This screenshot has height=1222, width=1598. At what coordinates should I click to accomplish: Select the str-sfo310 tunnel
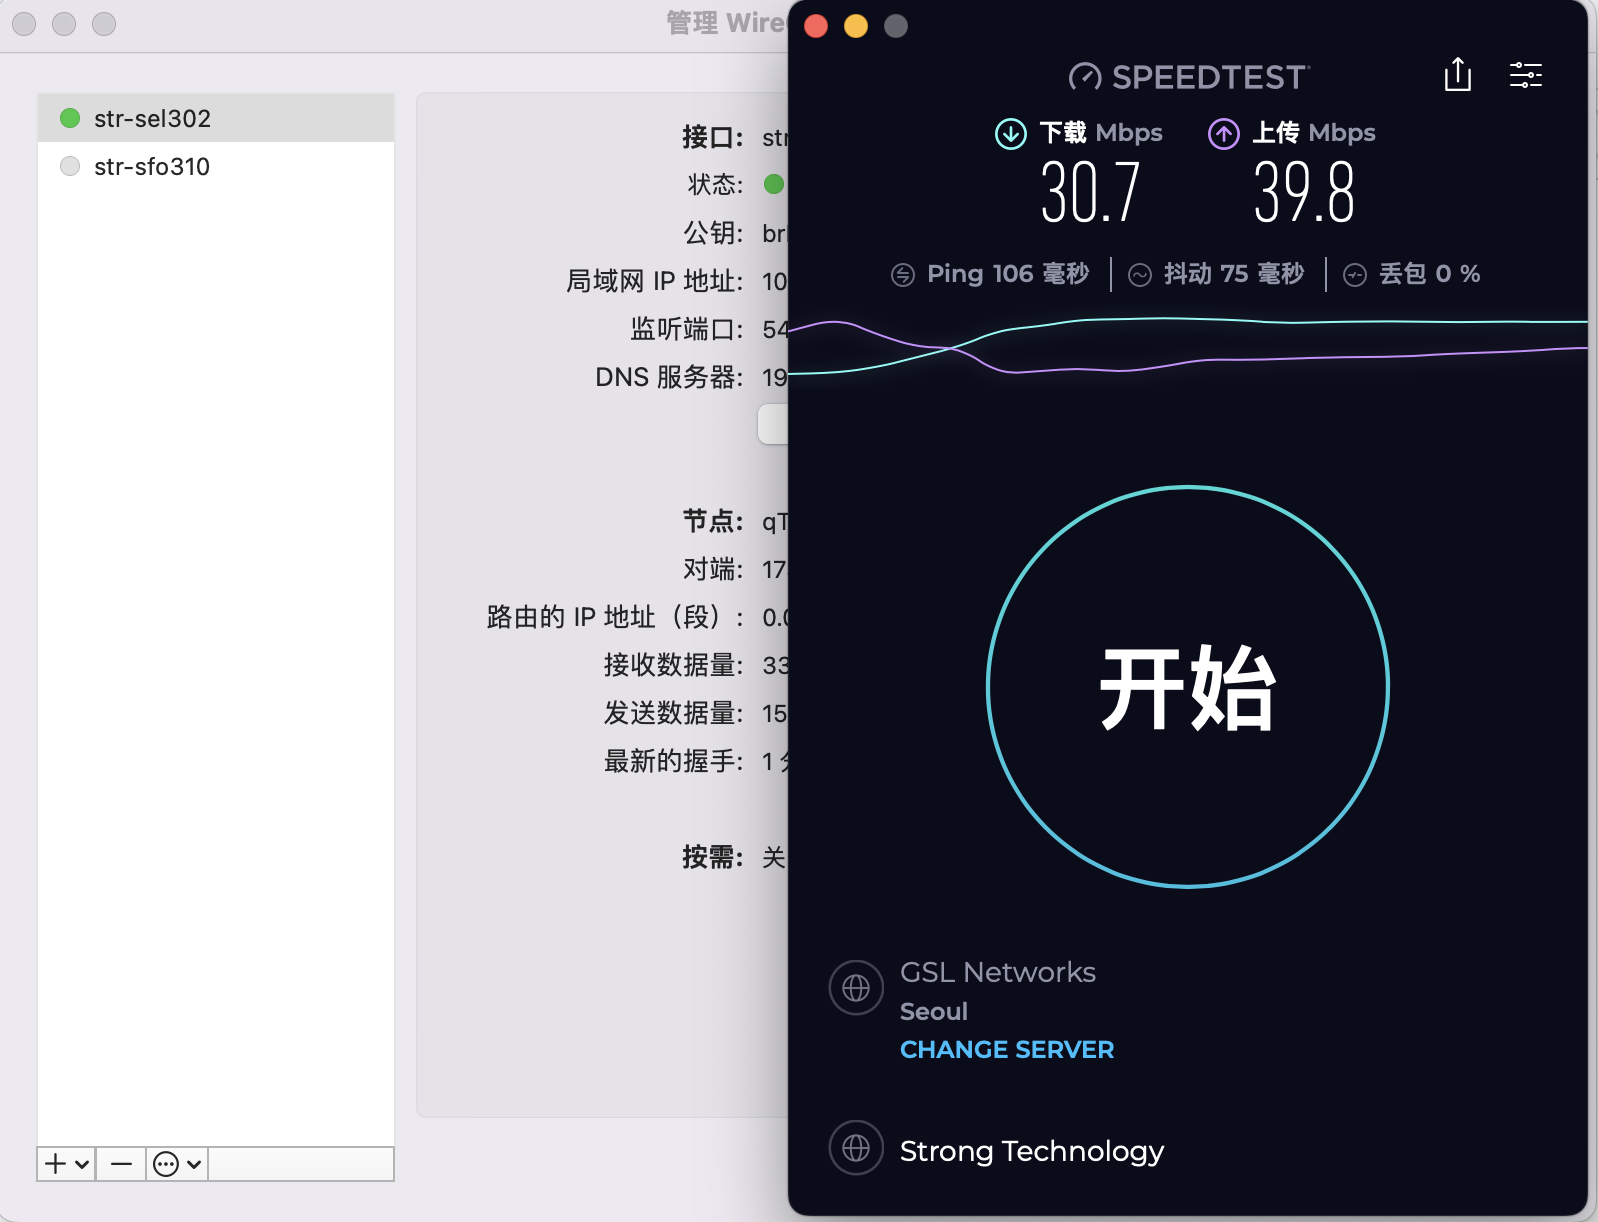[216, 166]
